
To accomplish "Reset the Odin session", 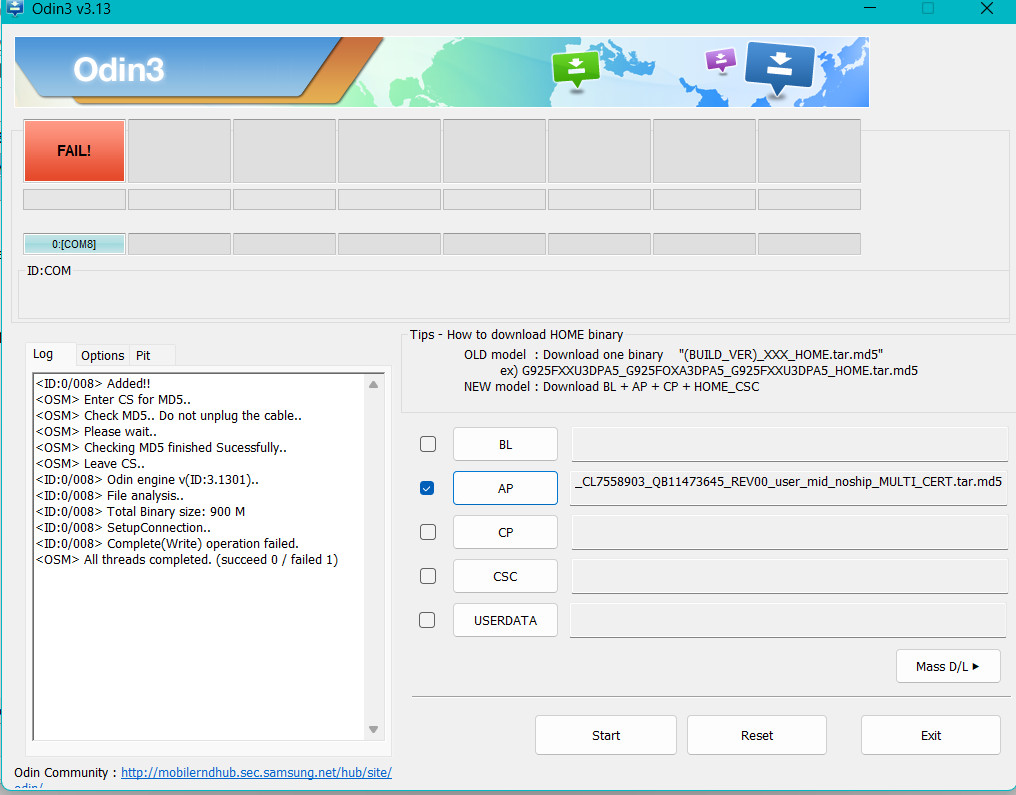I will [x=757, y=735].
